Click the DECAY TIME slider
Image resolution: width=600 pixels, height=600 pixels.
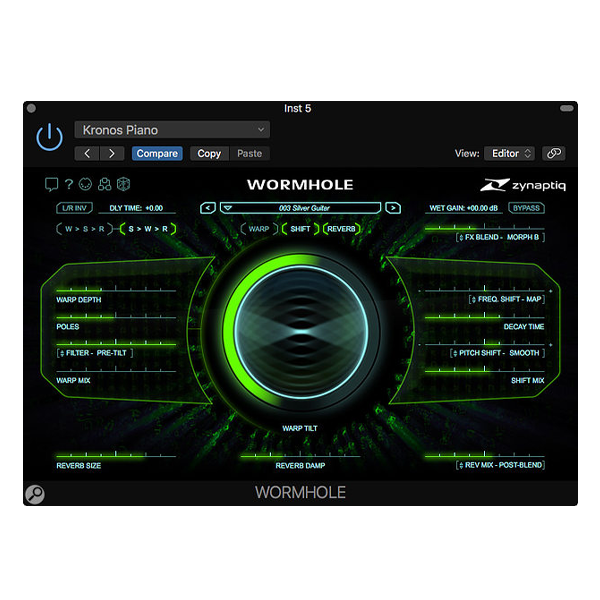point(484,316)
